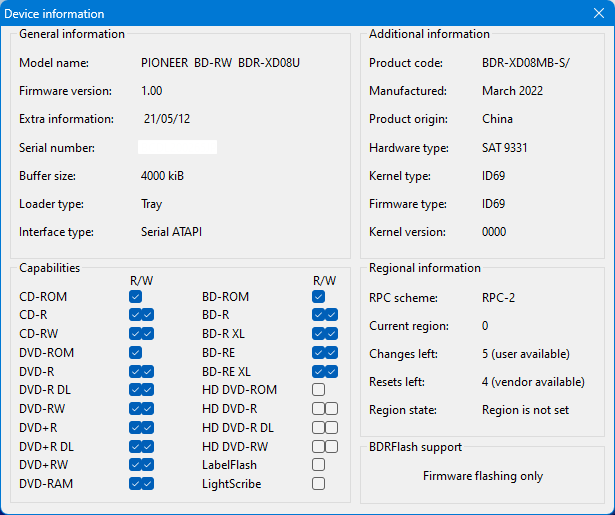This screenshot has width=615, height=515.
Task: Toggle the CD-ROM read checkbox
Action: pos(135,297)
